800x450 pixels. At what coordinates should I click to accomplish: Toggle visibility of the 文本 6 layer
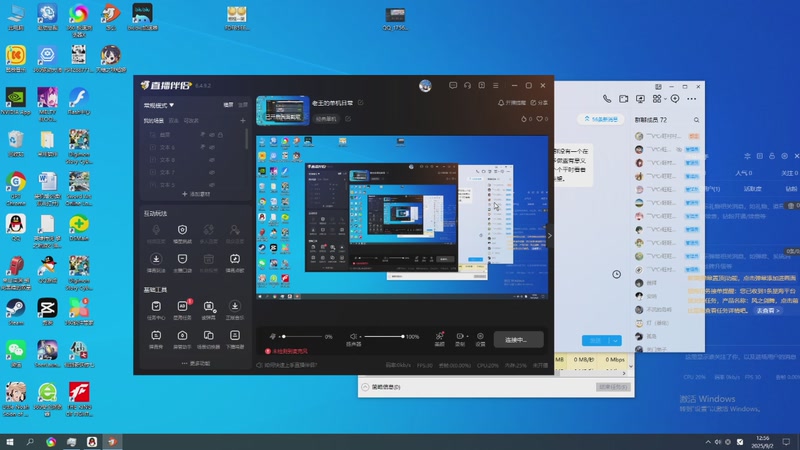pyautogui.click(x=212, y=147)
